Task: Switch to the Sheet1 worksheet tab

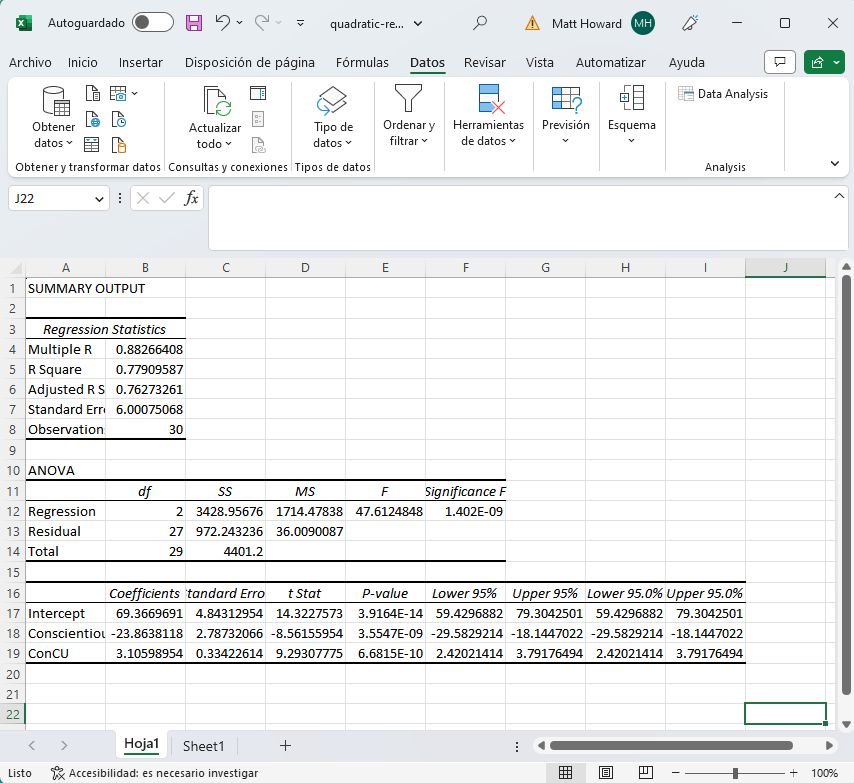Action: (x=203, y=746)
